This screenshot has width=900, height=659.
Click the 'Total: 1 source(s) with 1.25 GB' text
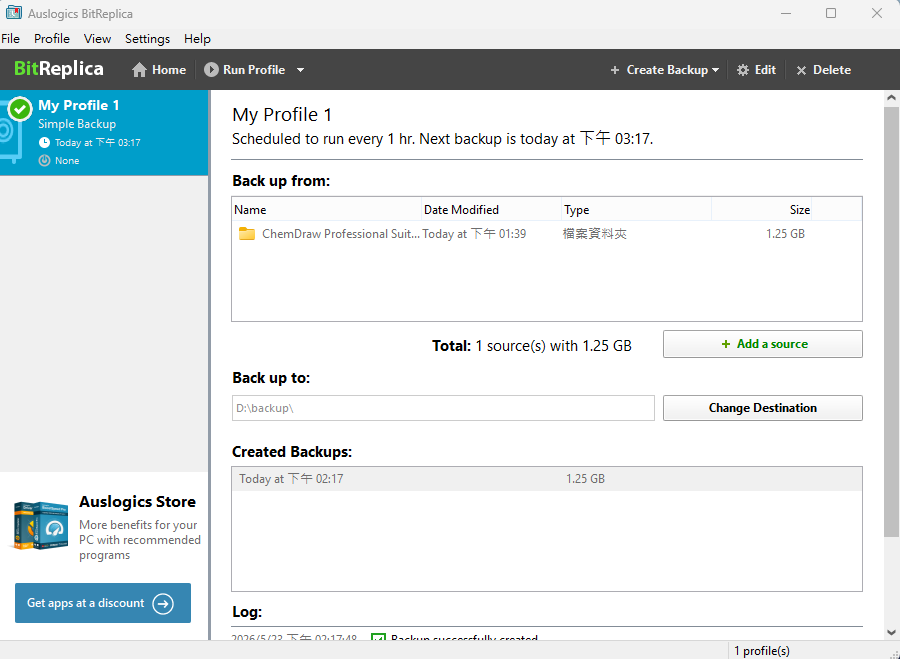[x=532, y=346]
